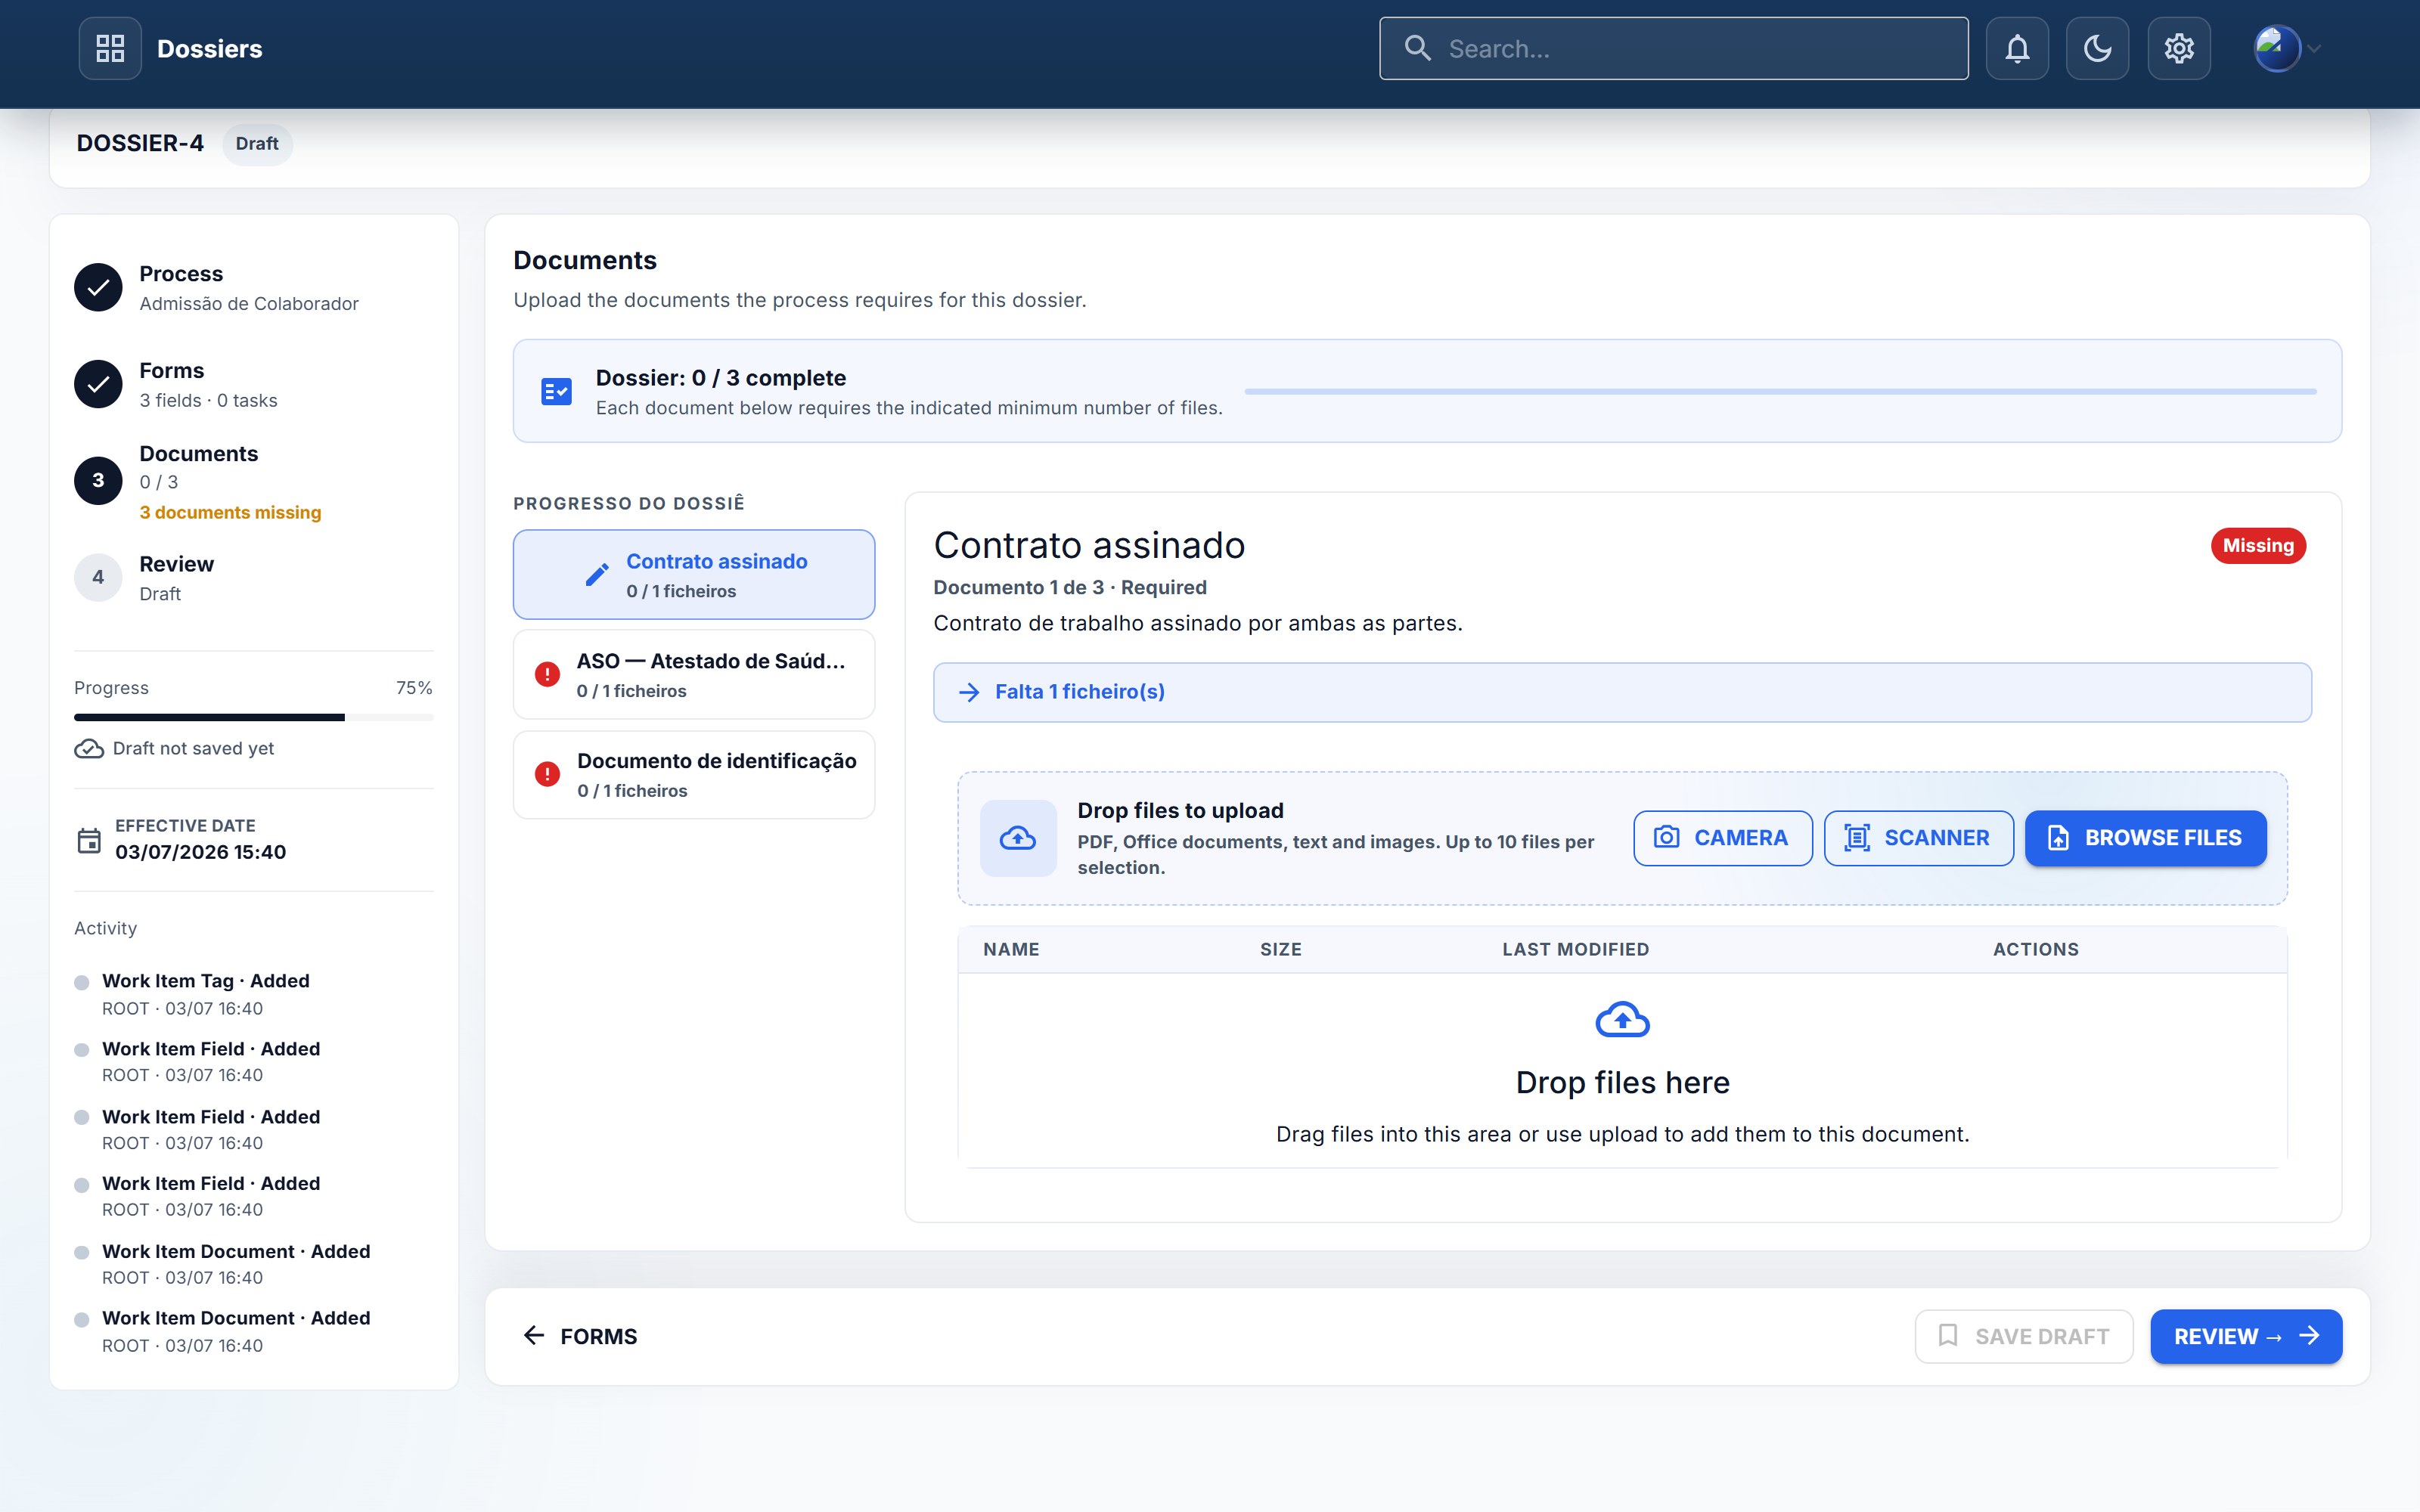This screenshot has width=2420, height=1512.
Task: Proceed to Review button
Action: (x=2246, y=1337)
